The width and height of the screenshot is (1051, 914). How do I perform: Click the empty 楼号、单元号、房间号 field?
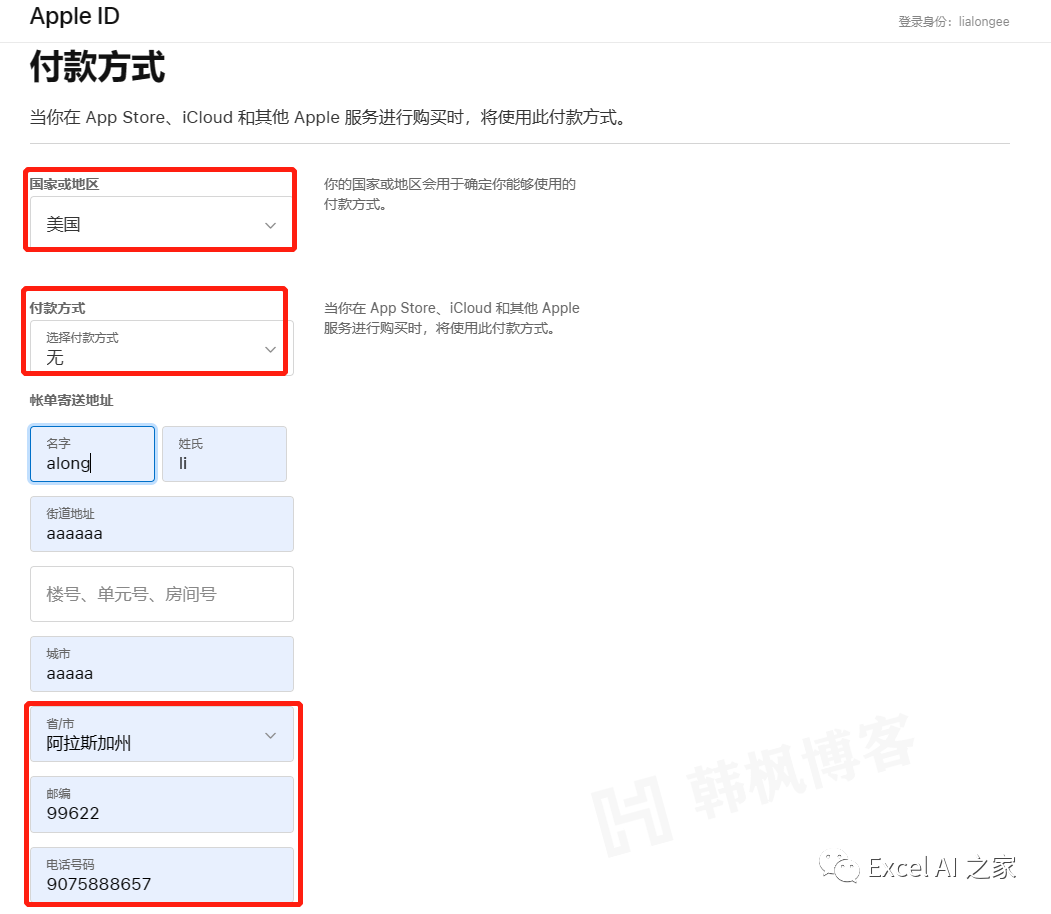click(x=160, y=593)
